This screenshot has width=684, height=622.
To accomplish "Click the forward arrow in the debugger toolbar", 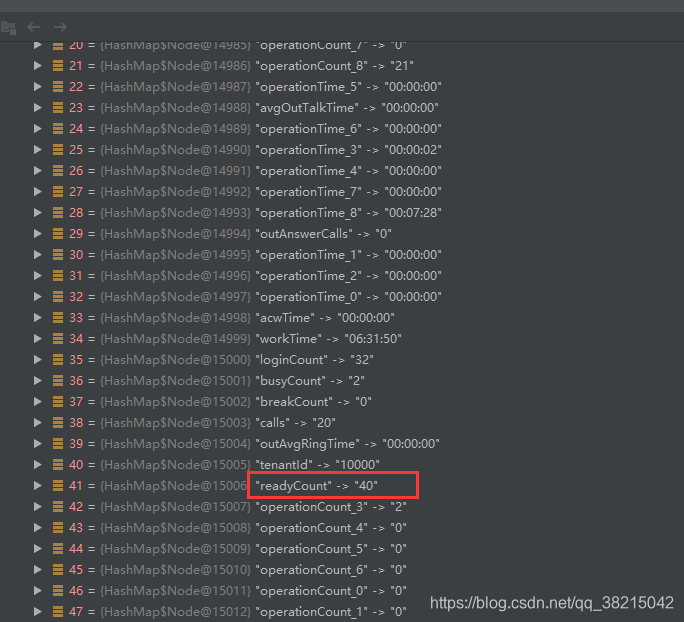I will point(60,27).
